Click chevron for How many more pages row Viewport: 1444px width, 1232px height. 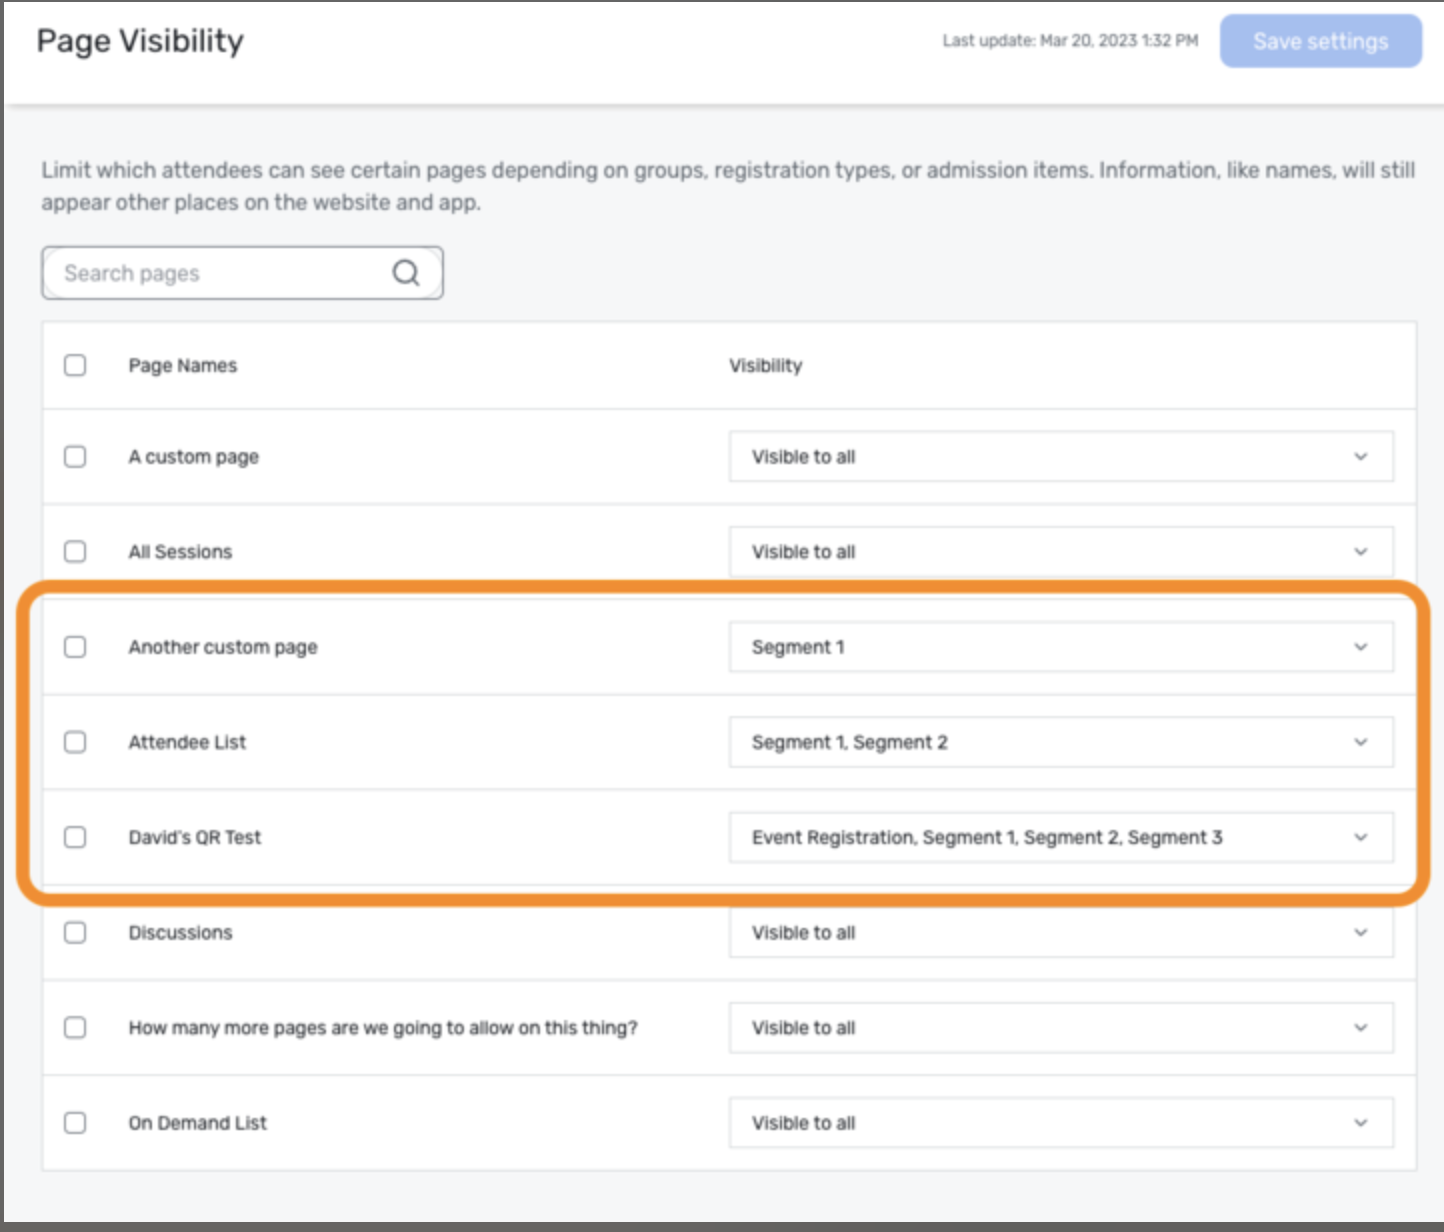tap(1360, 1028)
